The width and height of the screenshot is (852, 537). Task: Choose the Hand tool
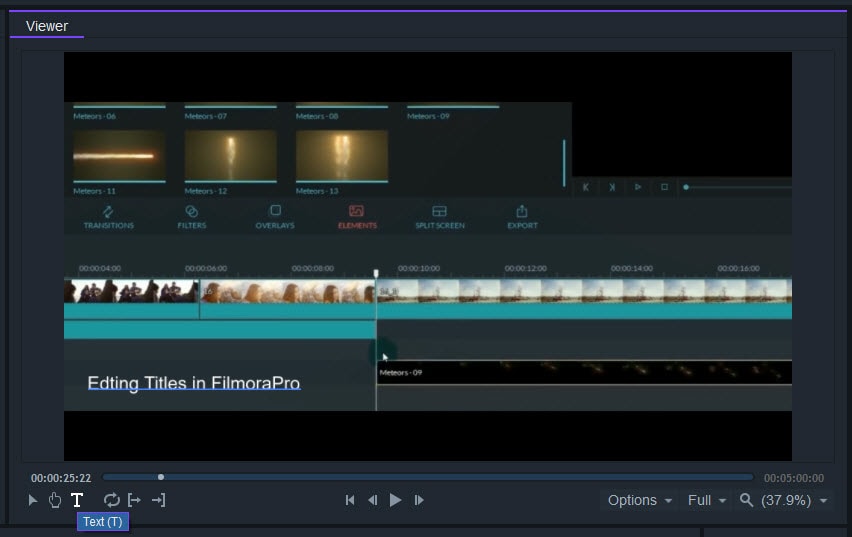point(54,500)
